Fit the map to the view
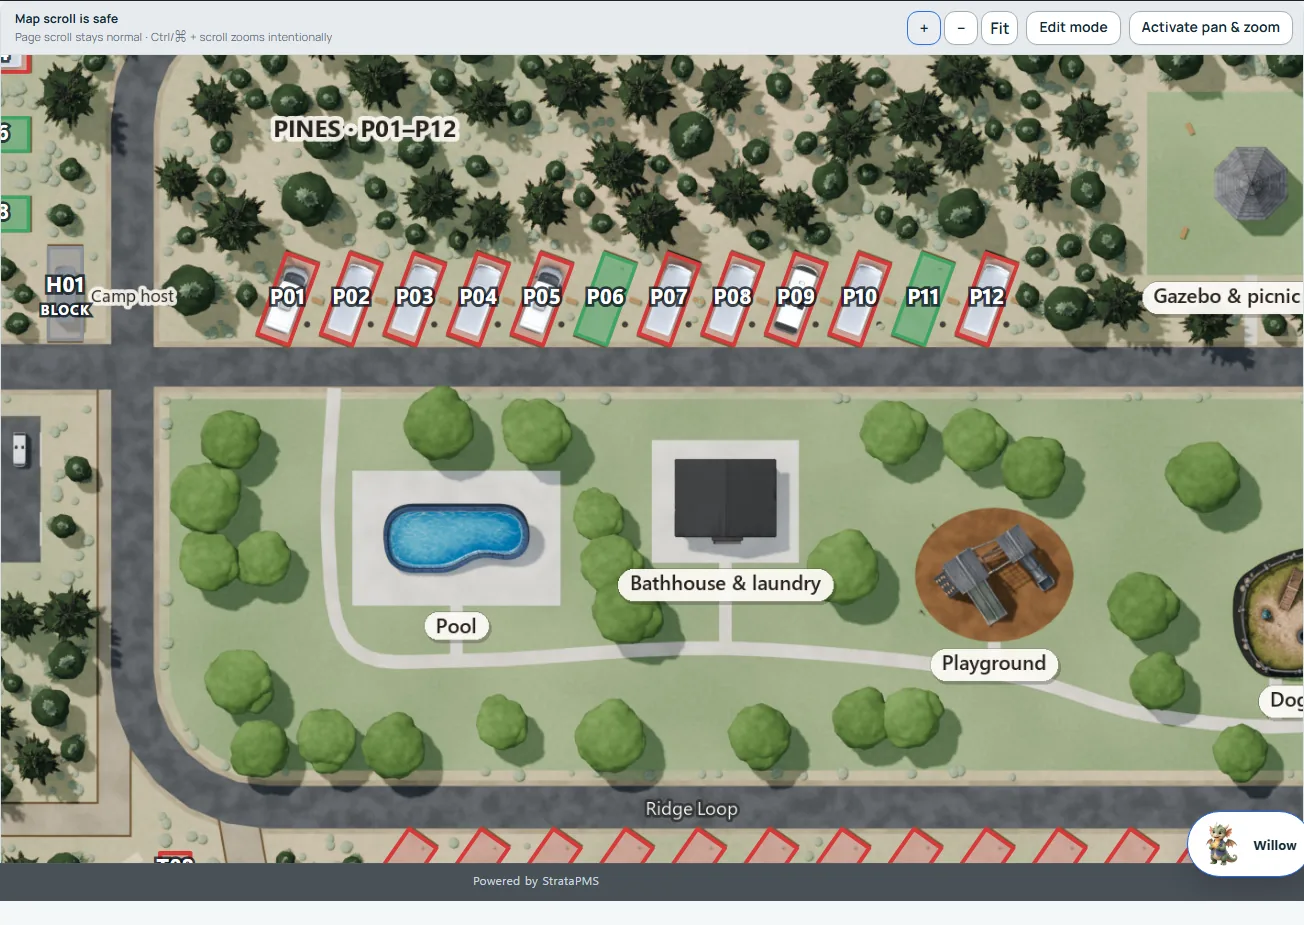 [x=999, y=28]
